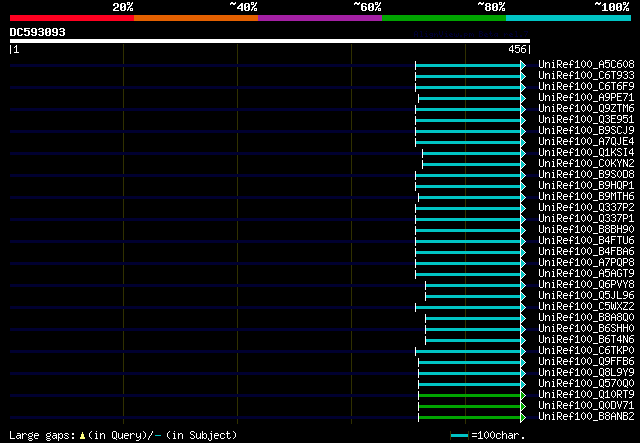Select the UniRef100_Q1KSI4 label
Viewport: 640px width, 443px height.
(586, 153)
